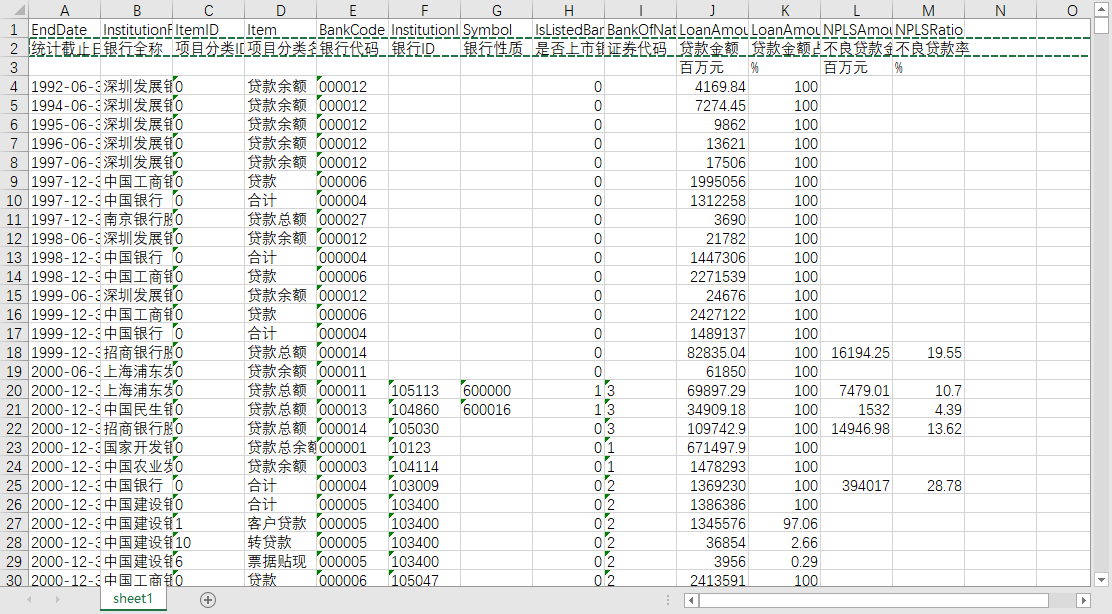This screenshot has width=1112, height=614.
Task: Select column A header
Action: tap(65, 10)
